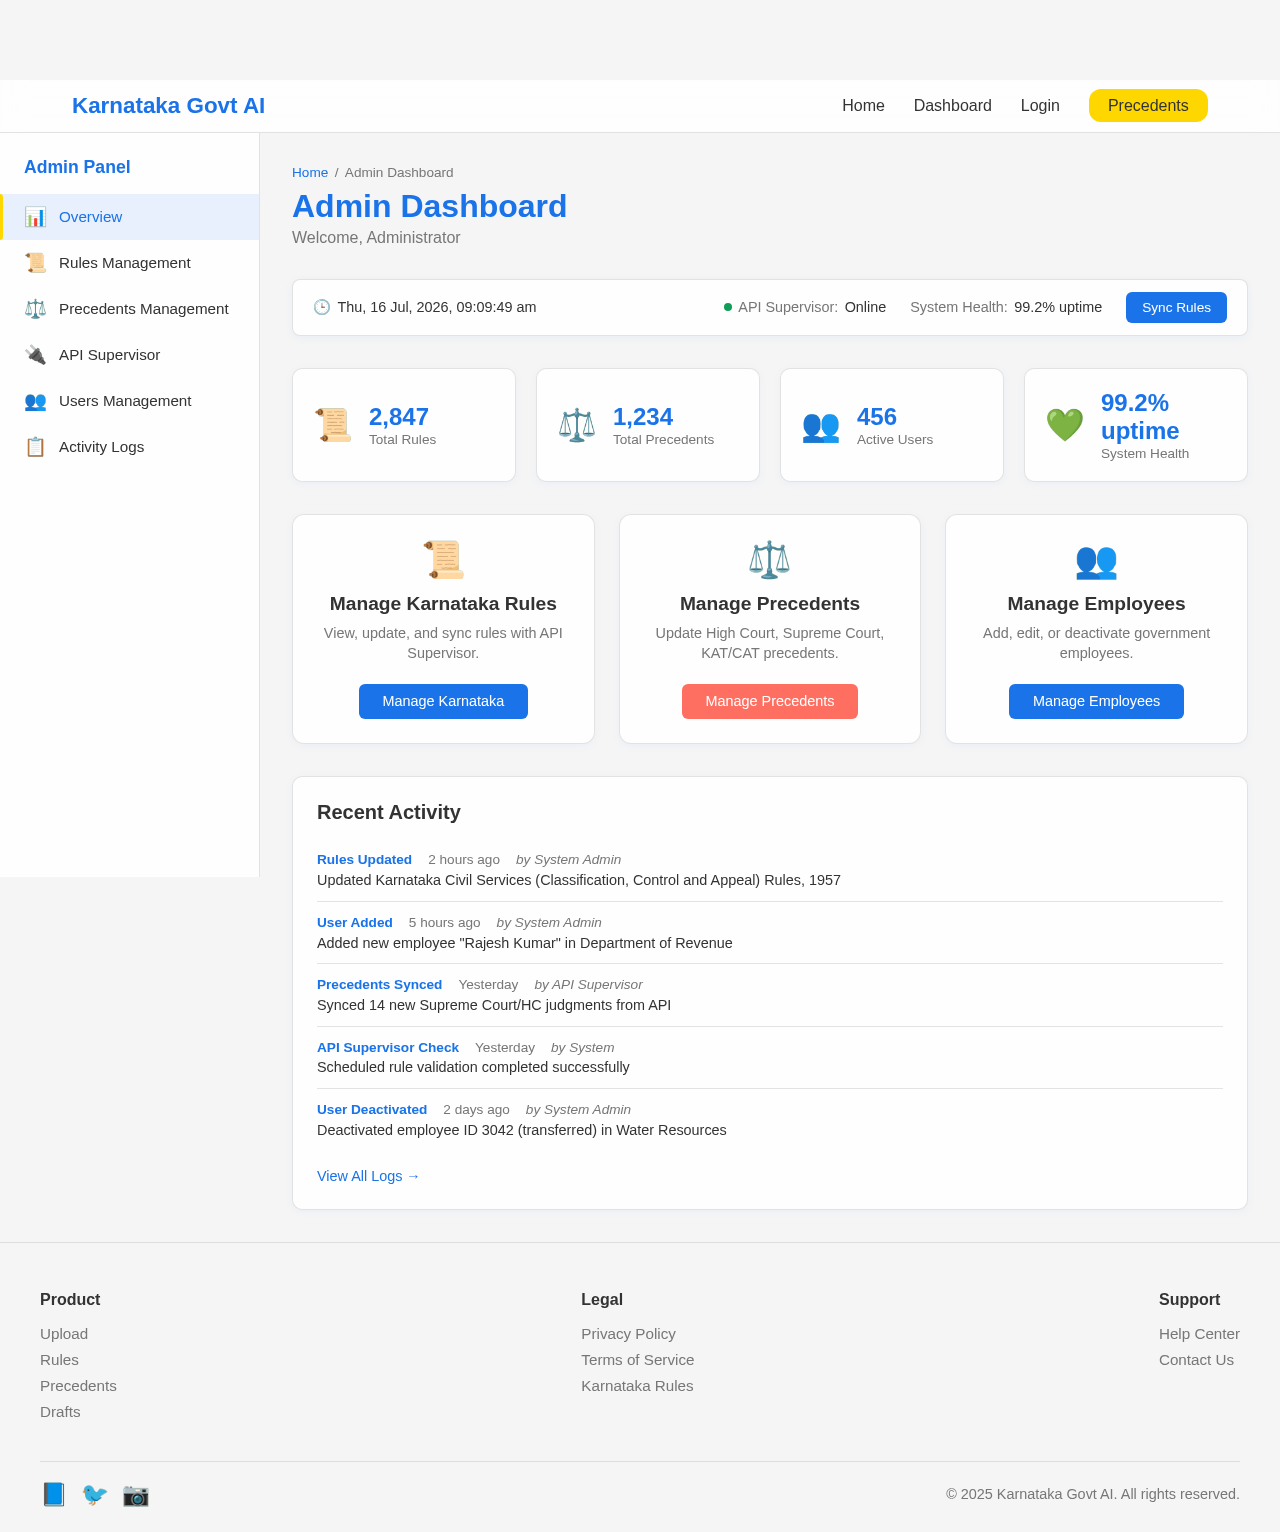This screenshot has height=1532, width=1280.
Task: Open the View All Logs link
Action: [x=368, y=1176]
